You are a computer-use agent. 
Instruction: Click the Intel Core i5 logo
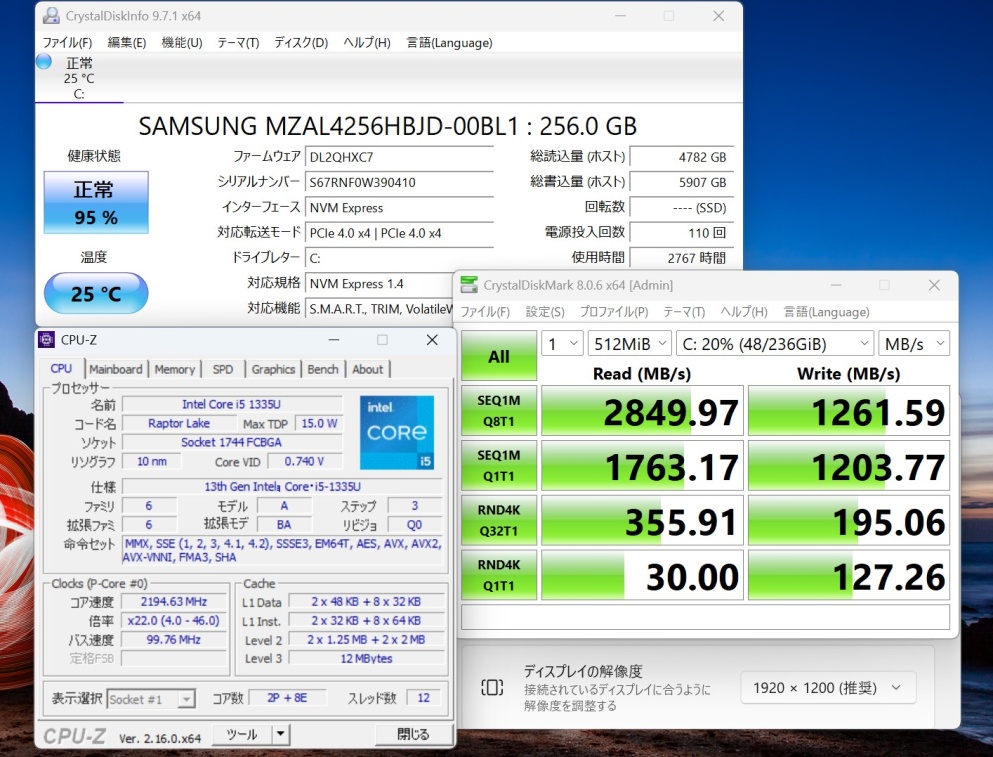click(396, 432)
